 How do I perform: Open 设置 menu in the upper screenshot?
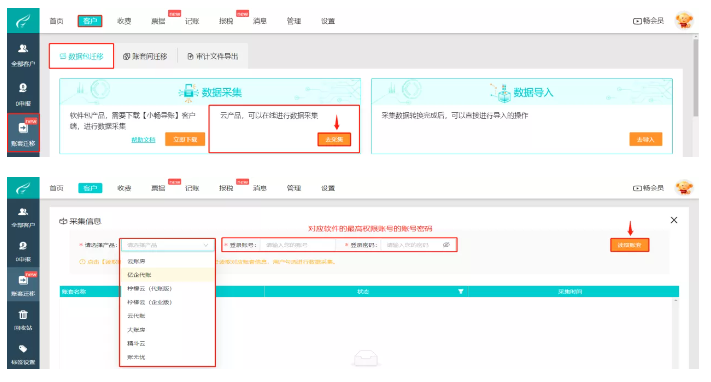[x=328, y=21]
